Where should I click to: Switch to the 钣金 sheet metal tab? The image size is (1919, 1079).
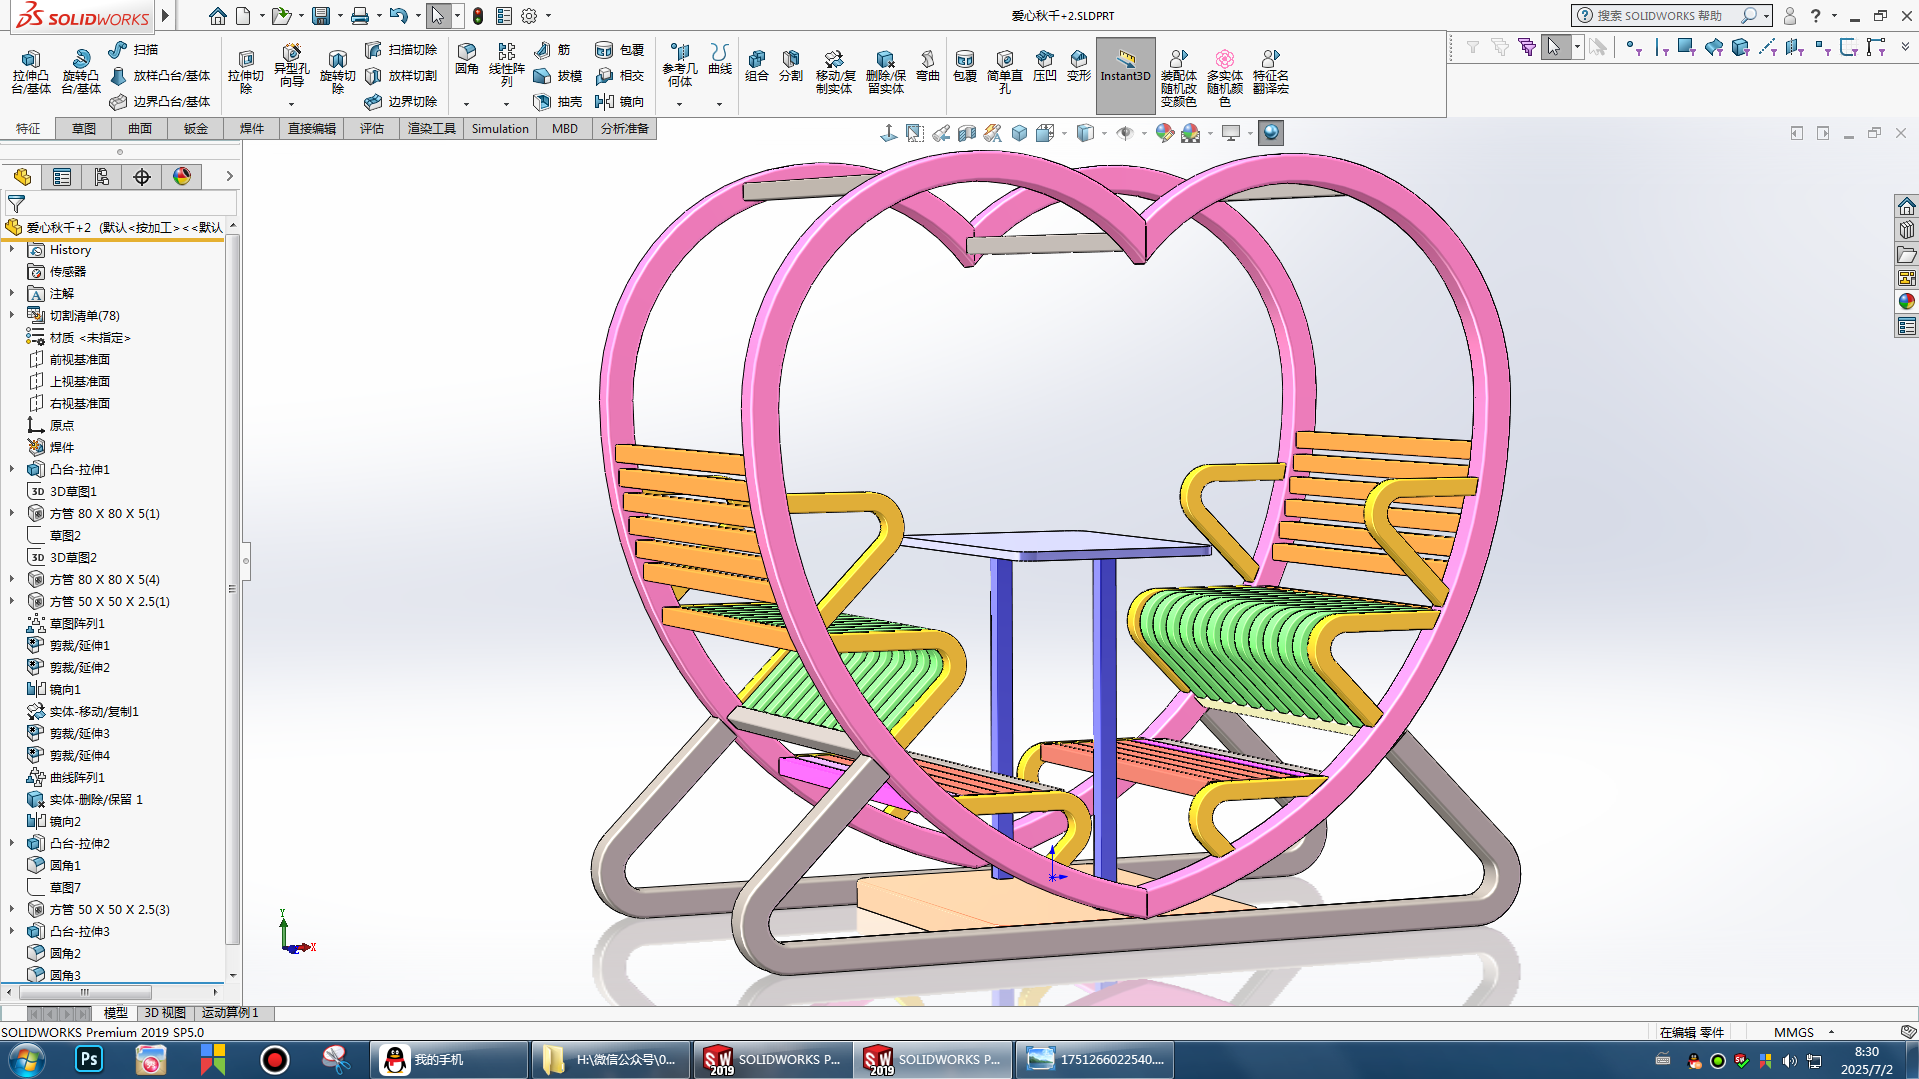point(196,129)
